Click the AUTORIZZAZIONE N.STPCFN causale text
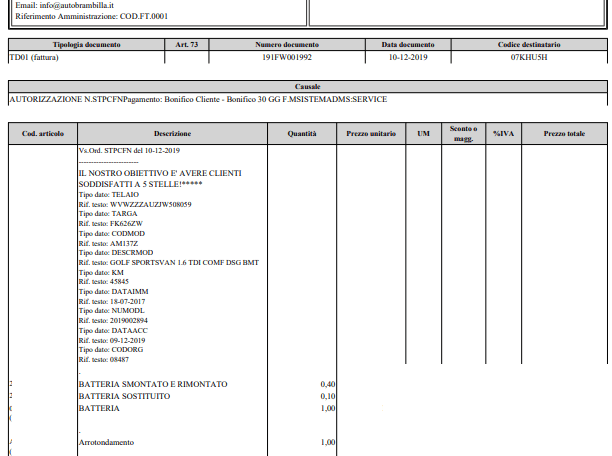 tap(197, 99)
